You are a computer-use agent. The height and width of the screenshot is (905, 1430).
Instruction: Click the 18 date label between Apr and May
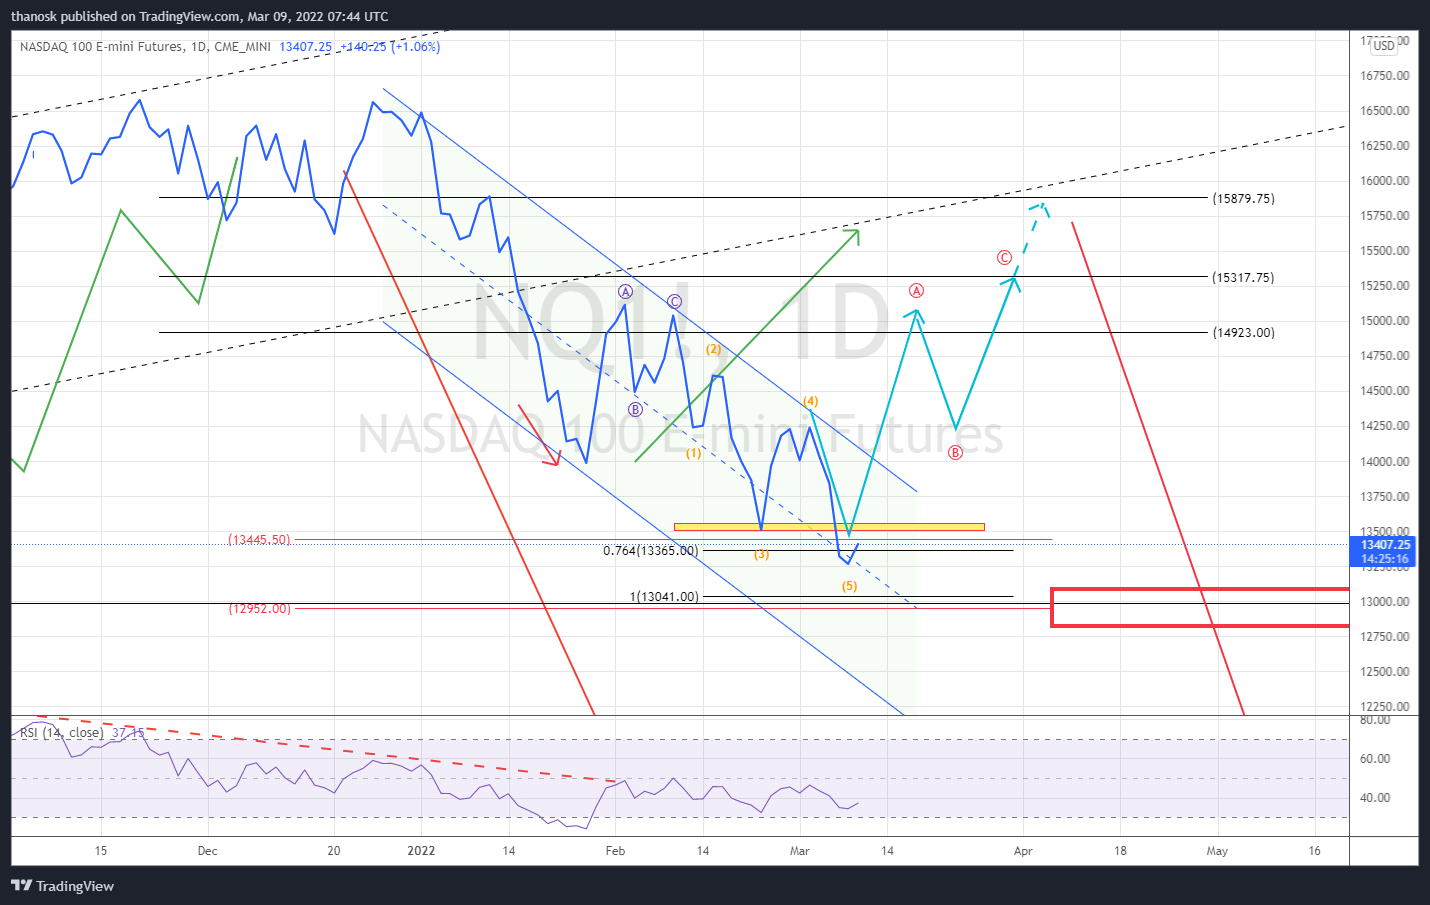pyautogui.click(x=1120, y=851)
